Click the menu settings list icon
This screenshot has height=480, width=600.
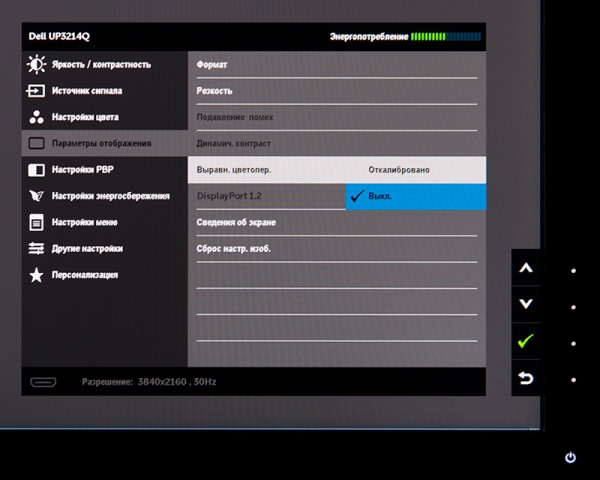coord(36,222)
